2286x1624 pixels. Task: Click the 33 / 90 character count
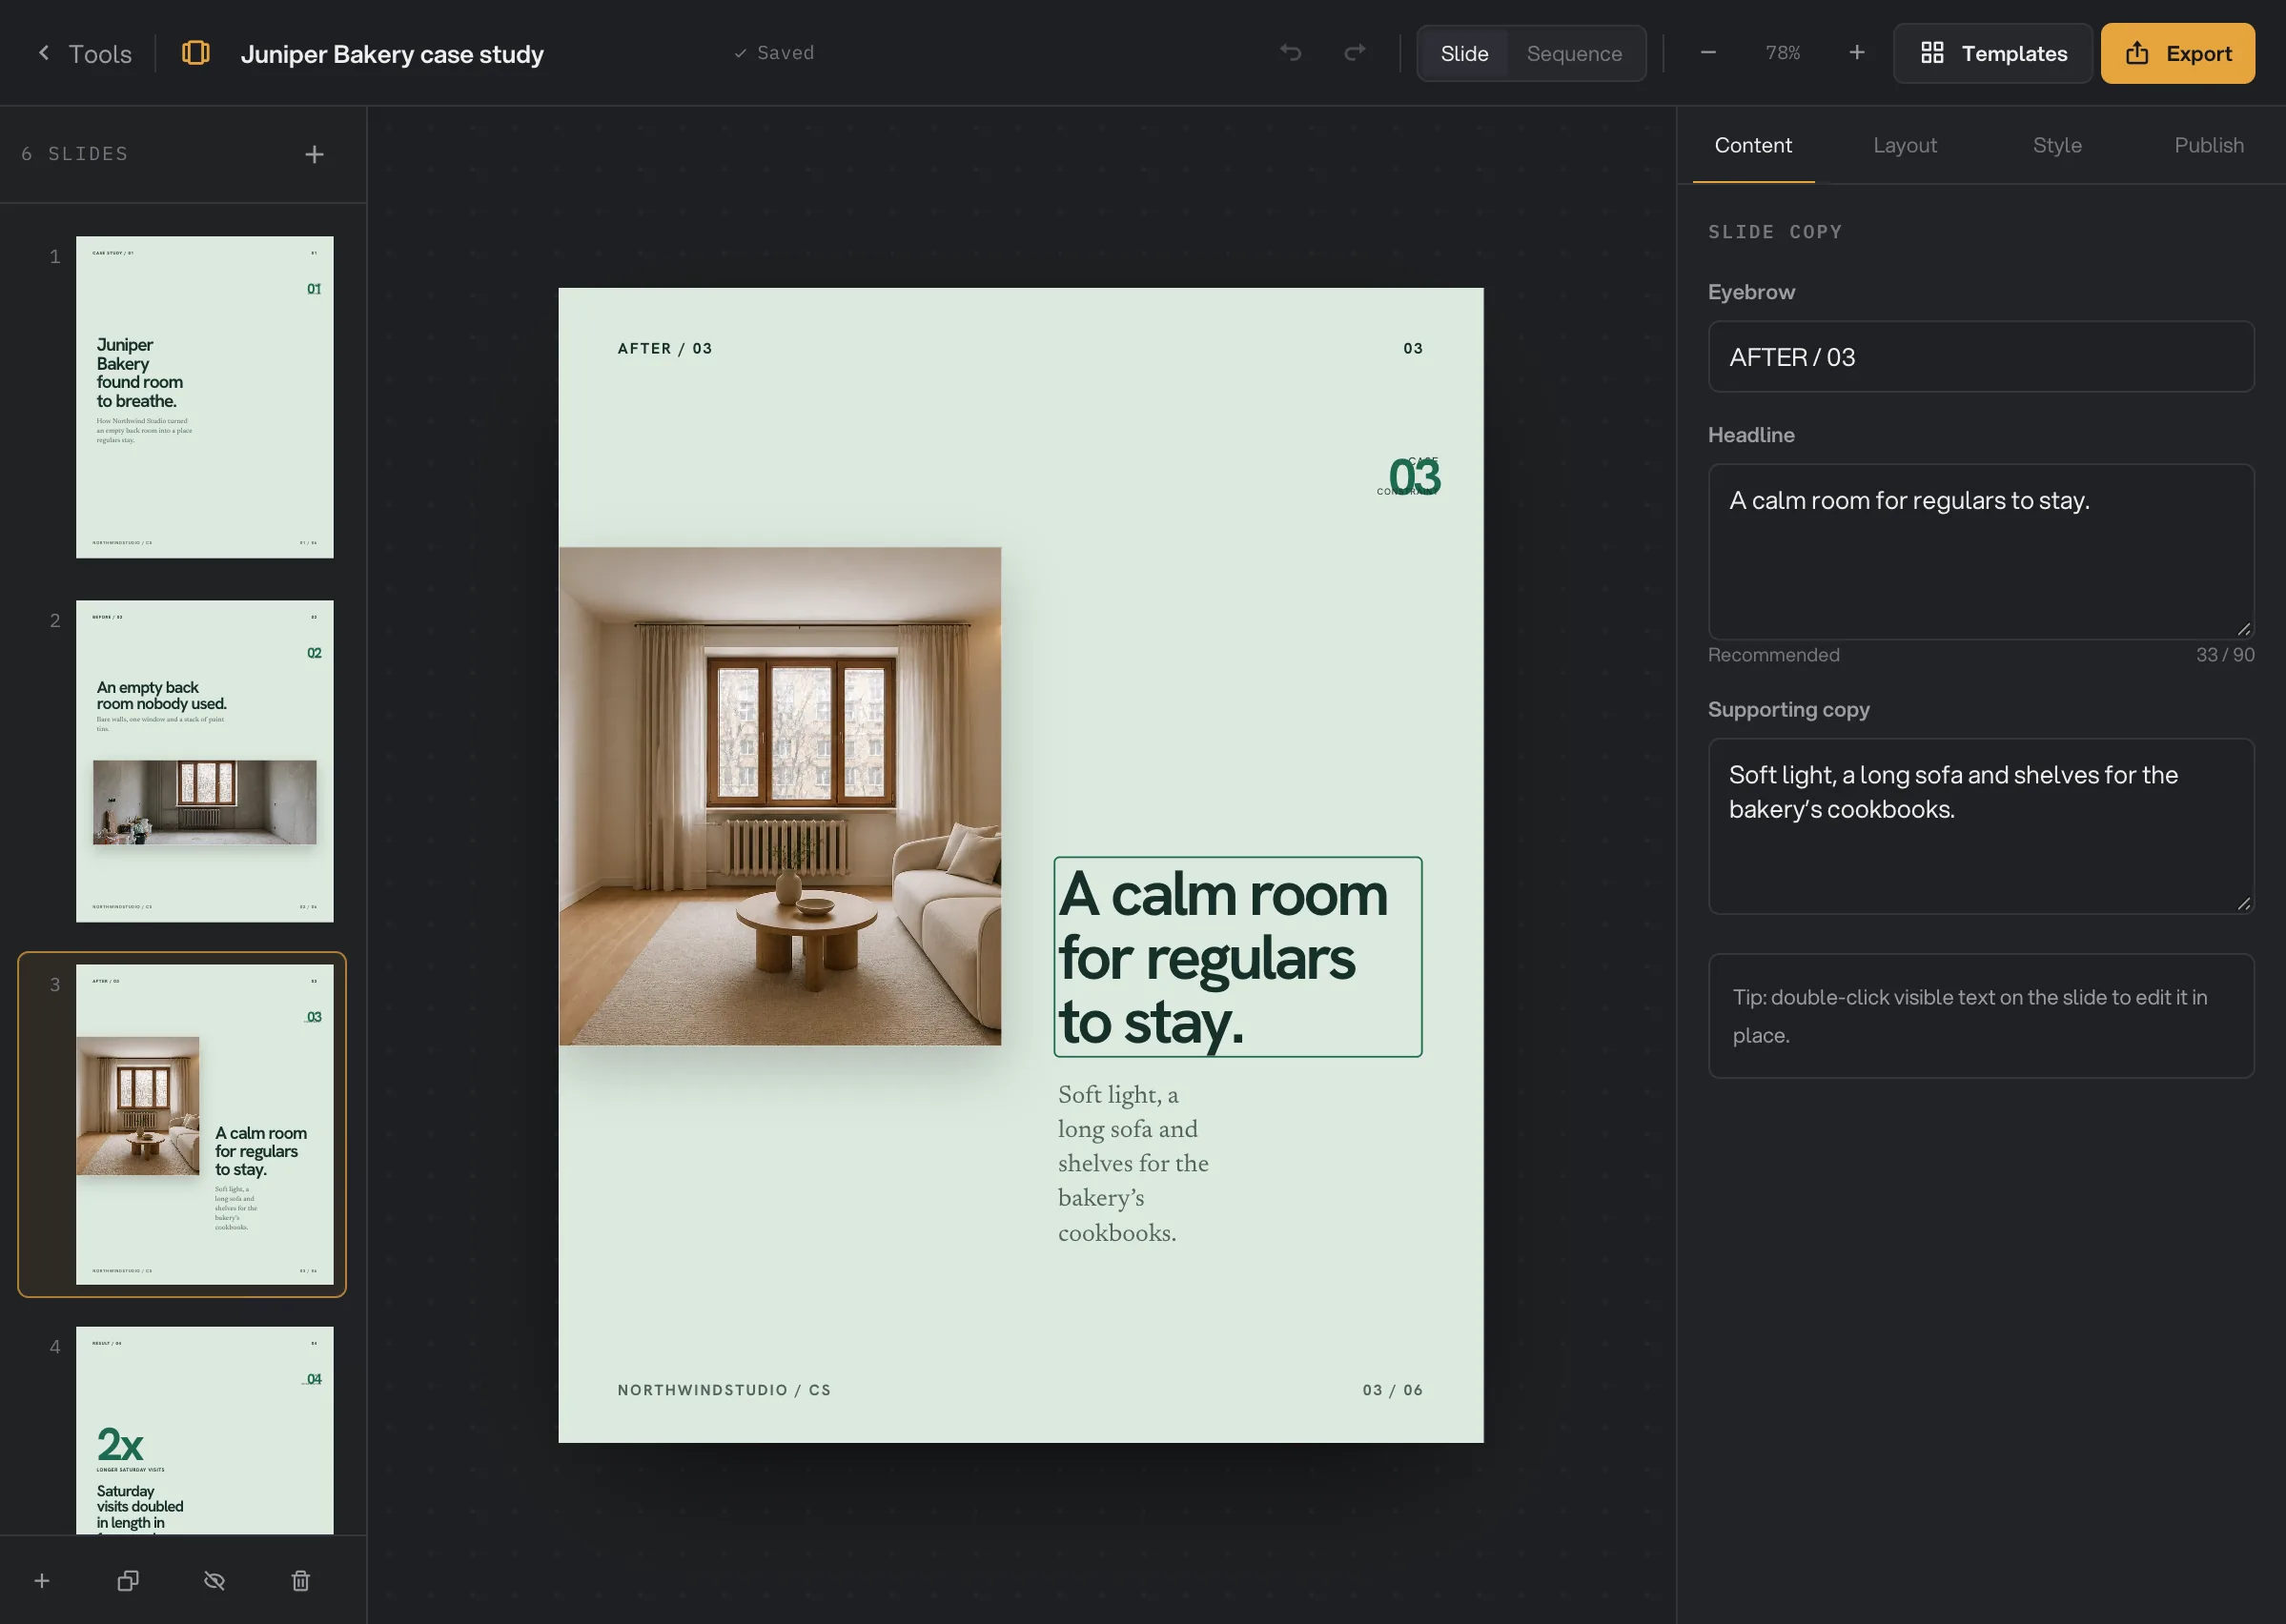(x=2224, y=655)
